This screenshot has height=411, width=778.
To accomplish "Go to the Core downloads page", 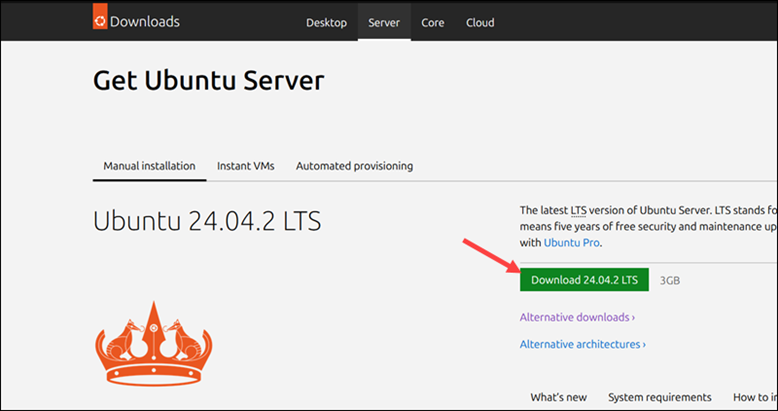I will coord(433,23).
